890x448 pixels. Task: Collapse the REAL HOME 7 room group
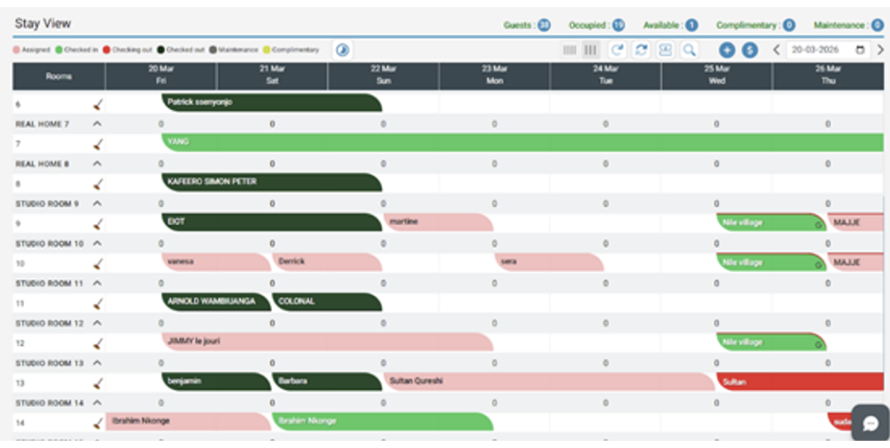coord(97,123)
